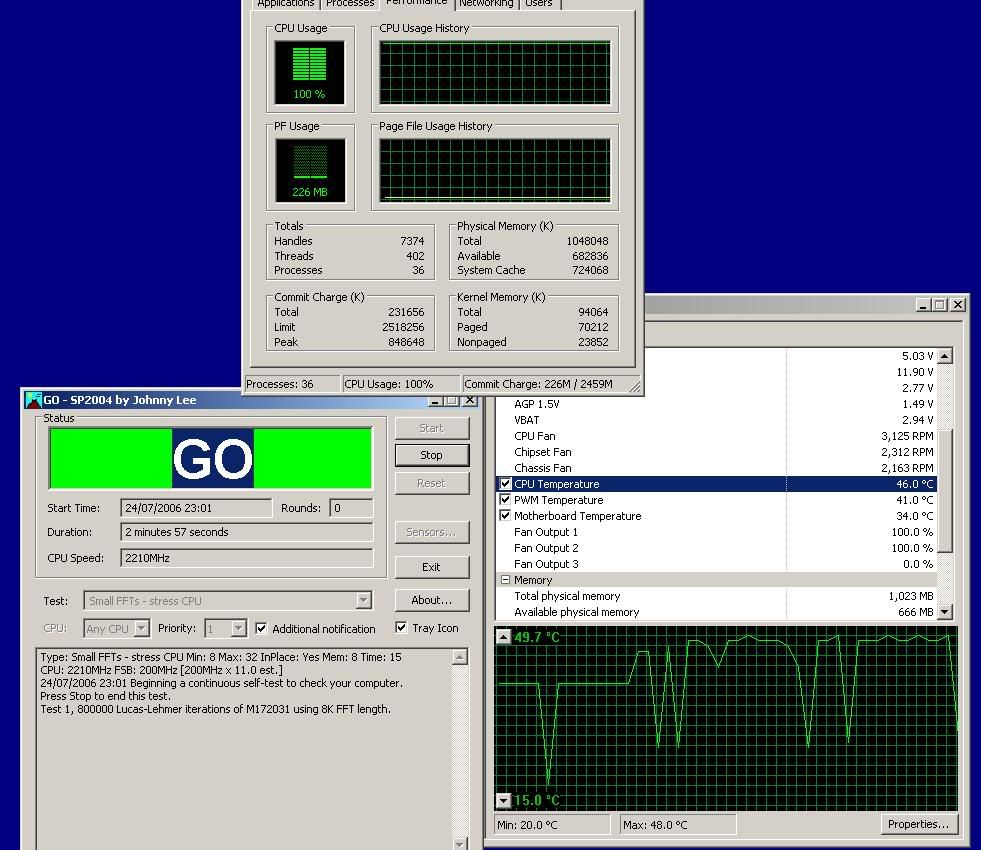Click the SP2004 log scrollbar up arrow
Viewport: 981px width, 850px height.
(461, 656)
